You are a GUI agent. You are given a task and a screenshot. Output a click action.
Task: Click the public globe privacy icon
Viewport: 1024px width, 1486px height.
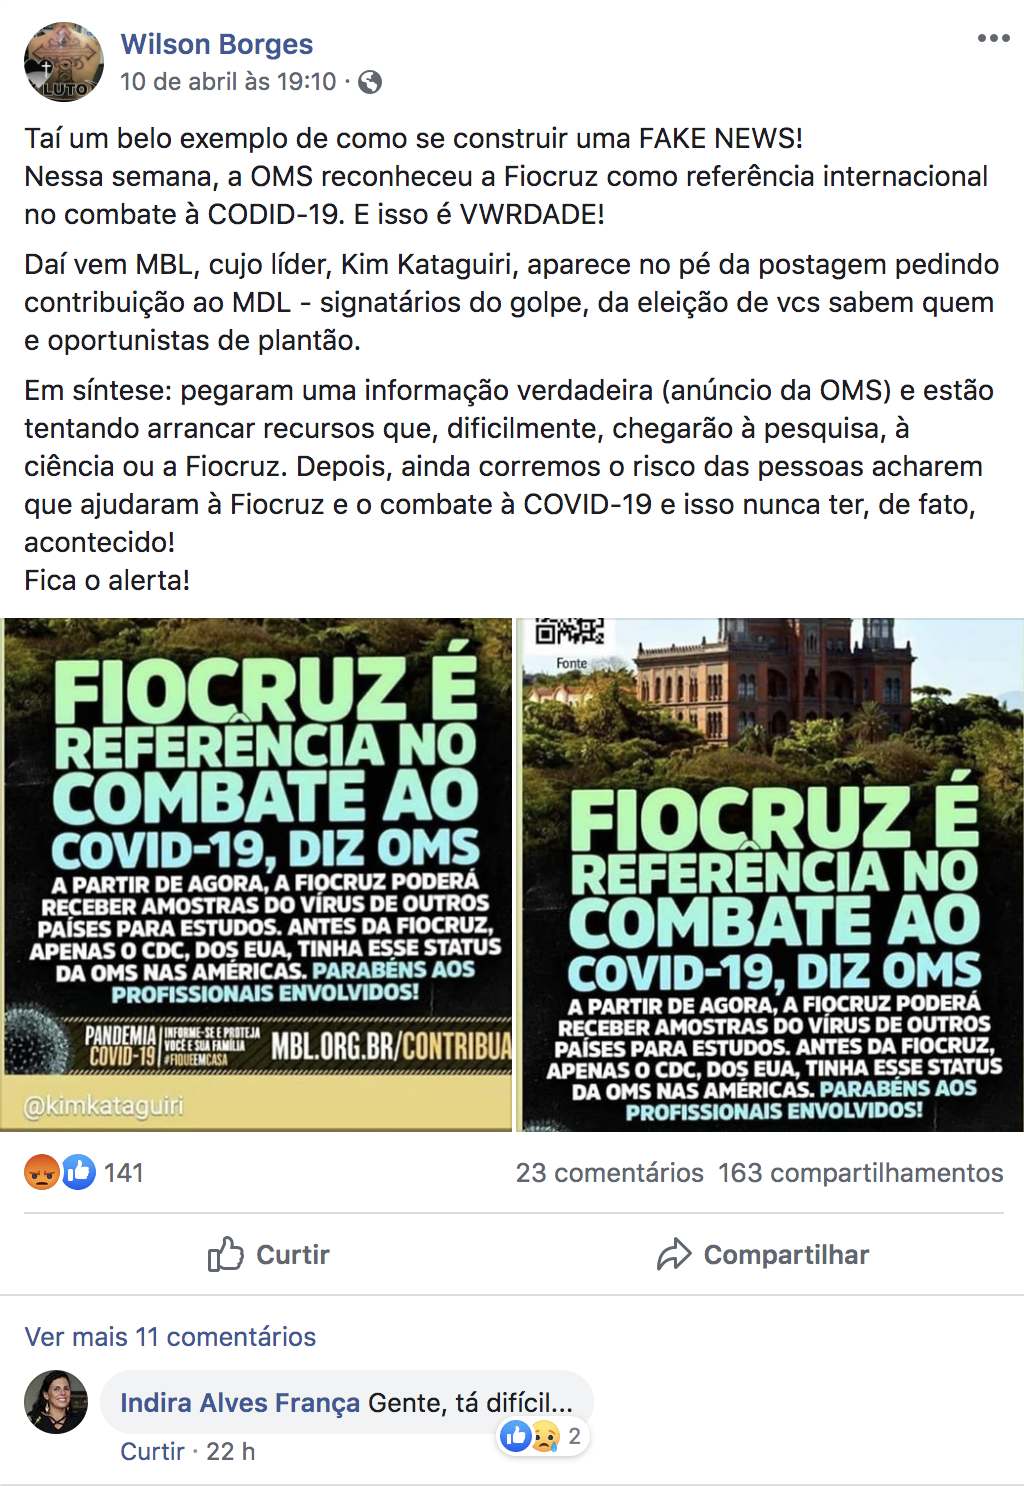coord(370,82)
